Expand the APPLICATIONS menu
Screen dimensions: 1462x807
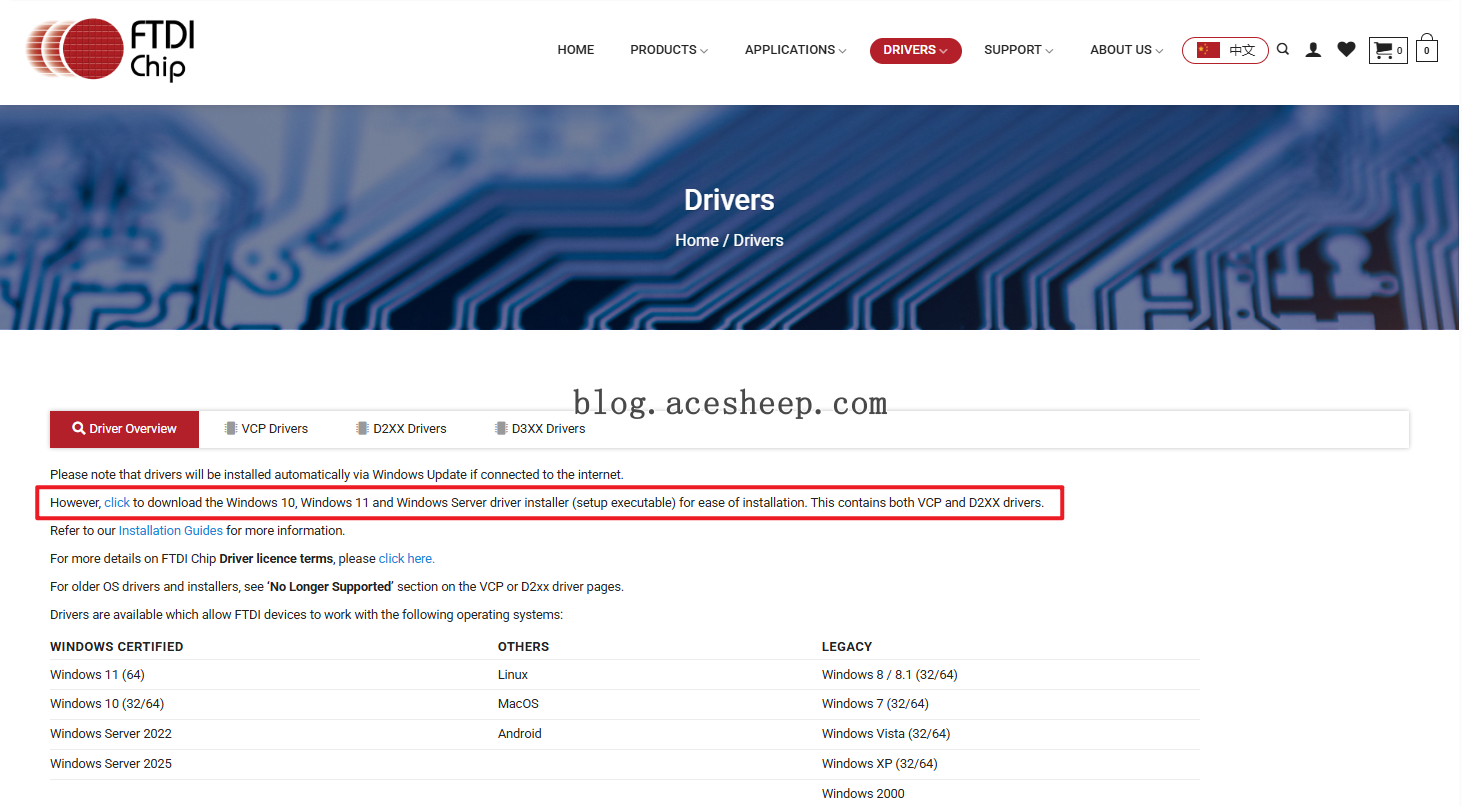coord(795,50)
